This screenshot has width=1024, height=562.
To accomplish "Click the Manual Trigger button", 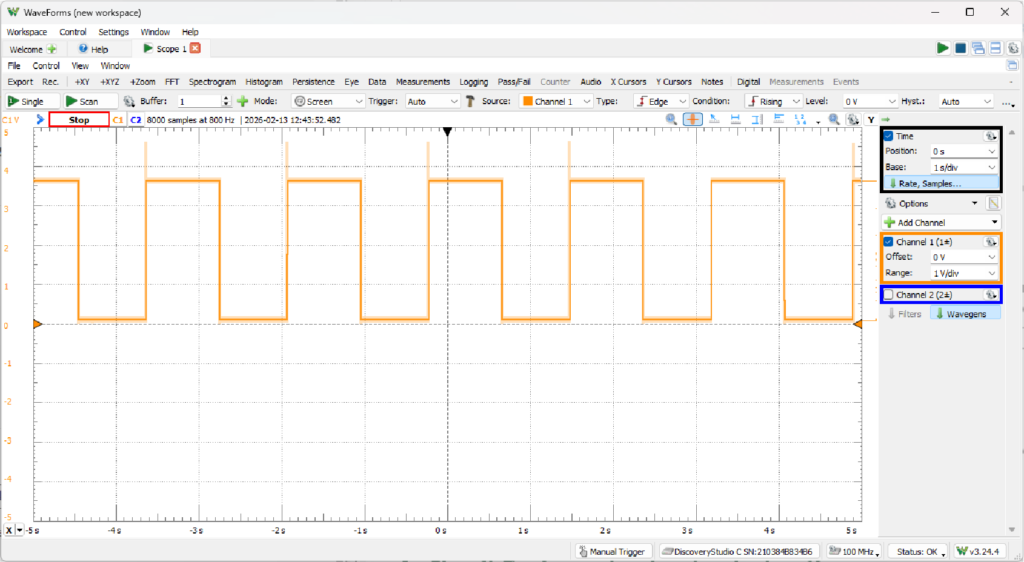I will [x=614, y=551].
